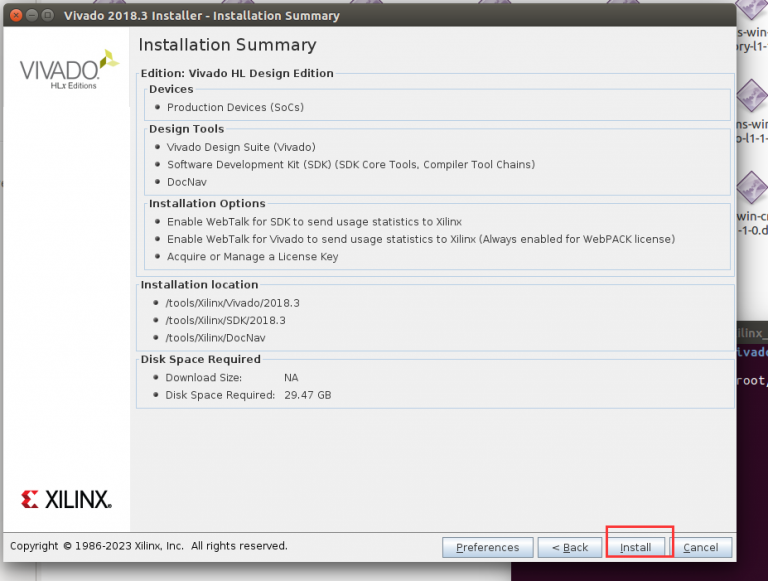Image resolution: width=768 pixels, height=581 pixels.
Task: Minimize the Vivado installer window
Action: pyautogui.click(x=32, y=16)
